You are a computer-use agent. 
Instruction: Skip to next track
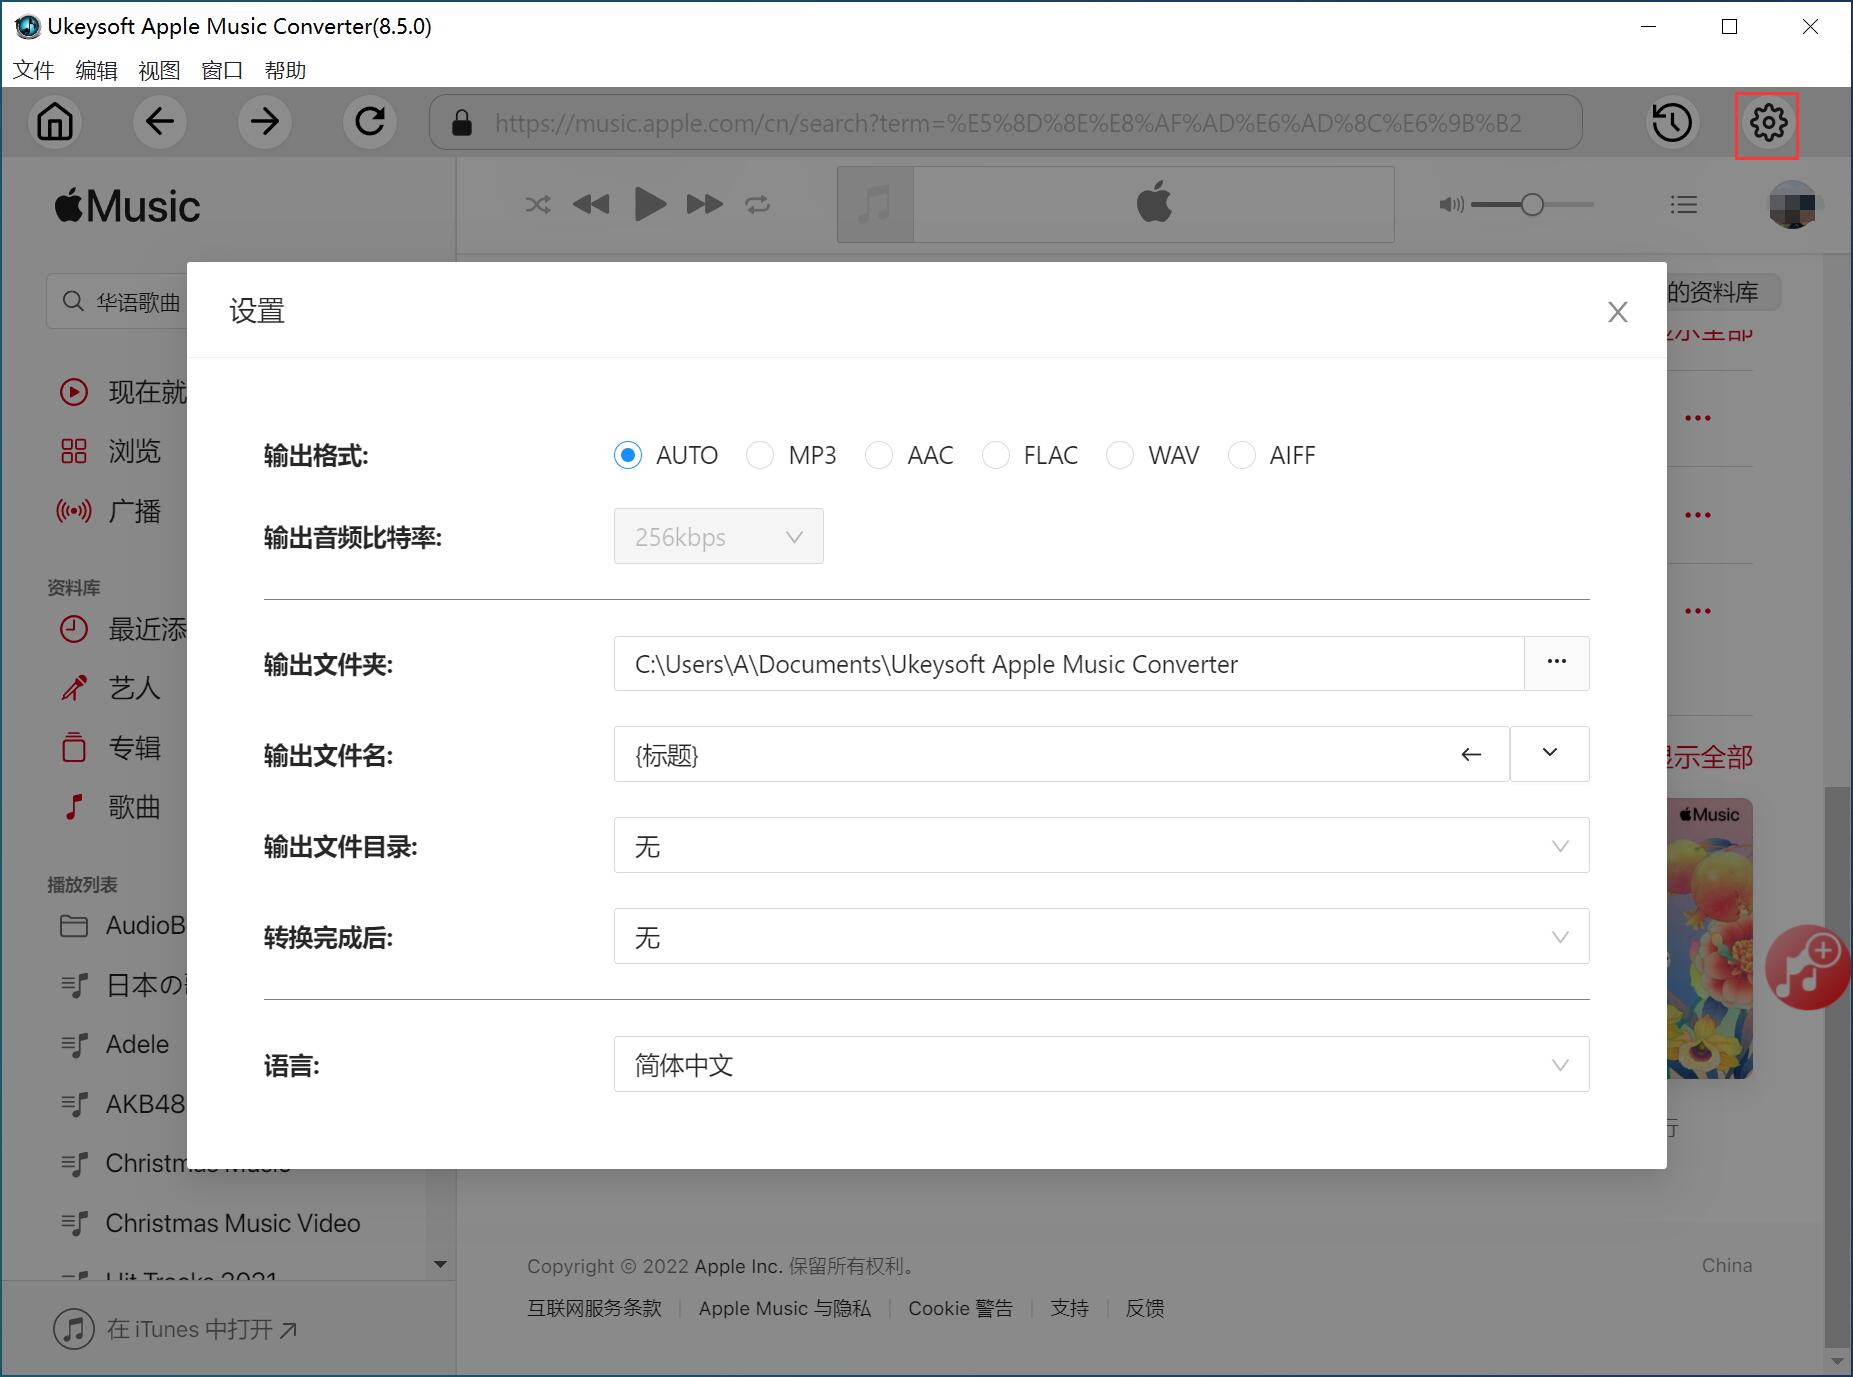705,205
